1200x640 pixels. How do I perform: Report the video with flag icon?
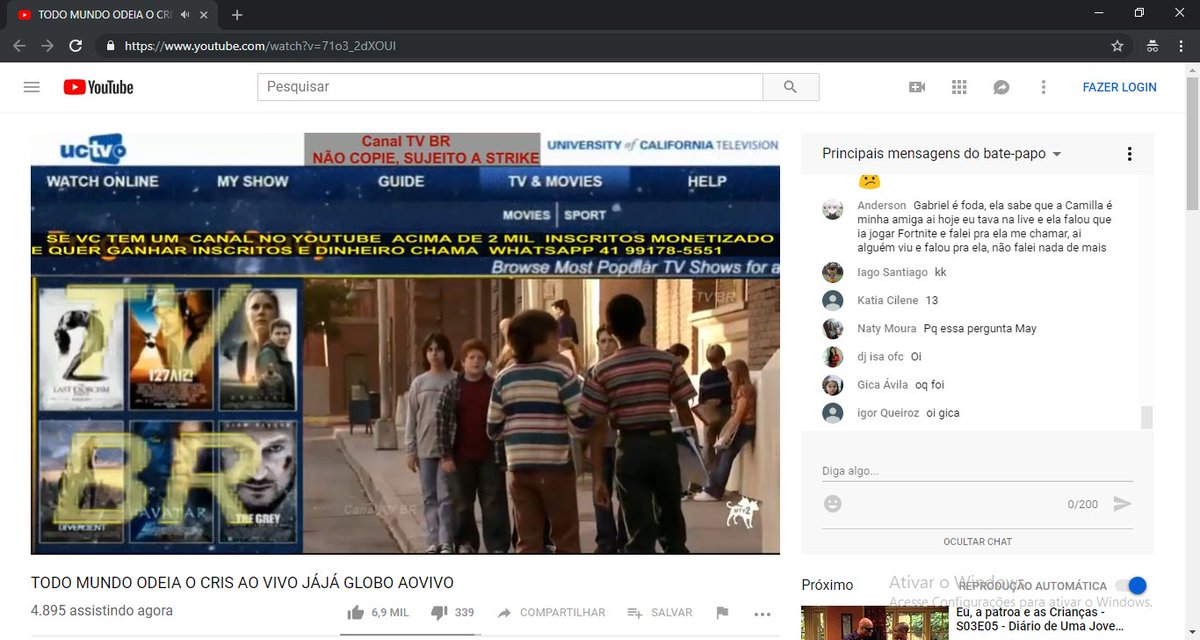click(722, 612)
